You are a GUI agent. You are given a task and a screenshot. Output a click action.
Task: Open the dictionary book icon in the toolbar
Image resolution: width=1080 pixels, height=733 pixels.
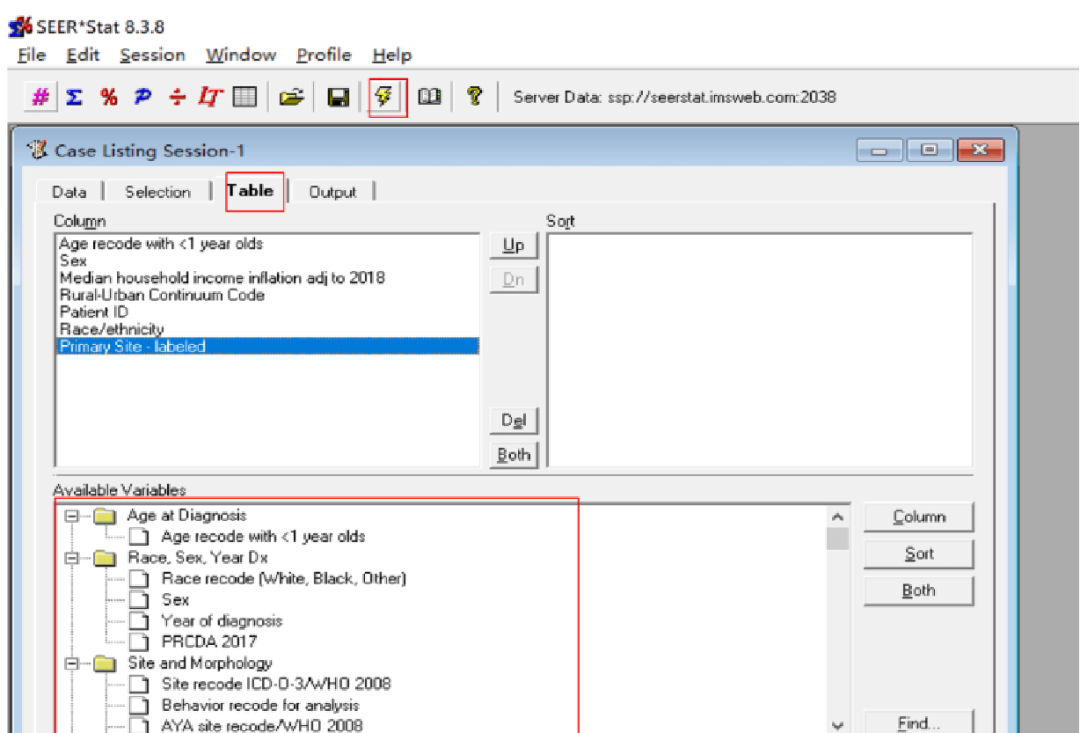430,96
